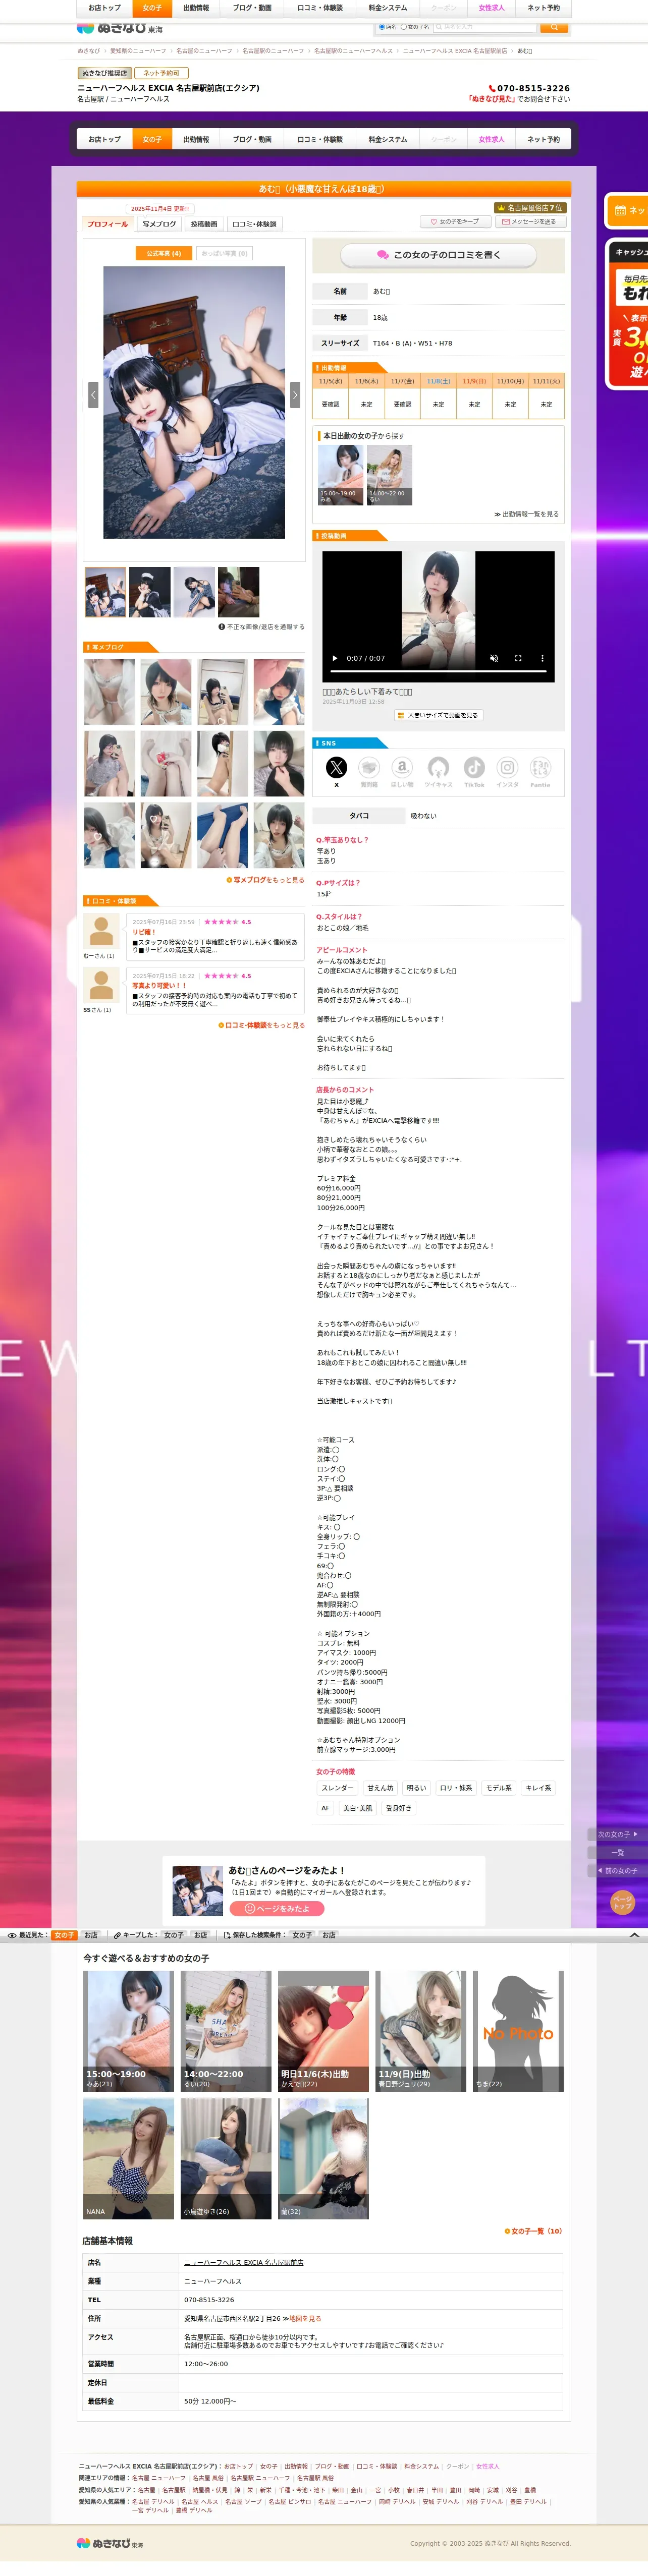Click the リピ確！ review title
This screenshot has height=2576, width=648.
click(x=144, y=932)
